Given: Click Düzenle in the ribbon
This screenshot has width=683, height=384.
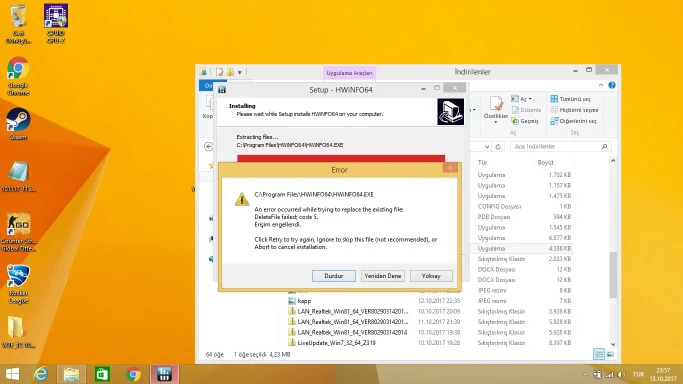Looking at the screenshot, I should tap(526, 110).
